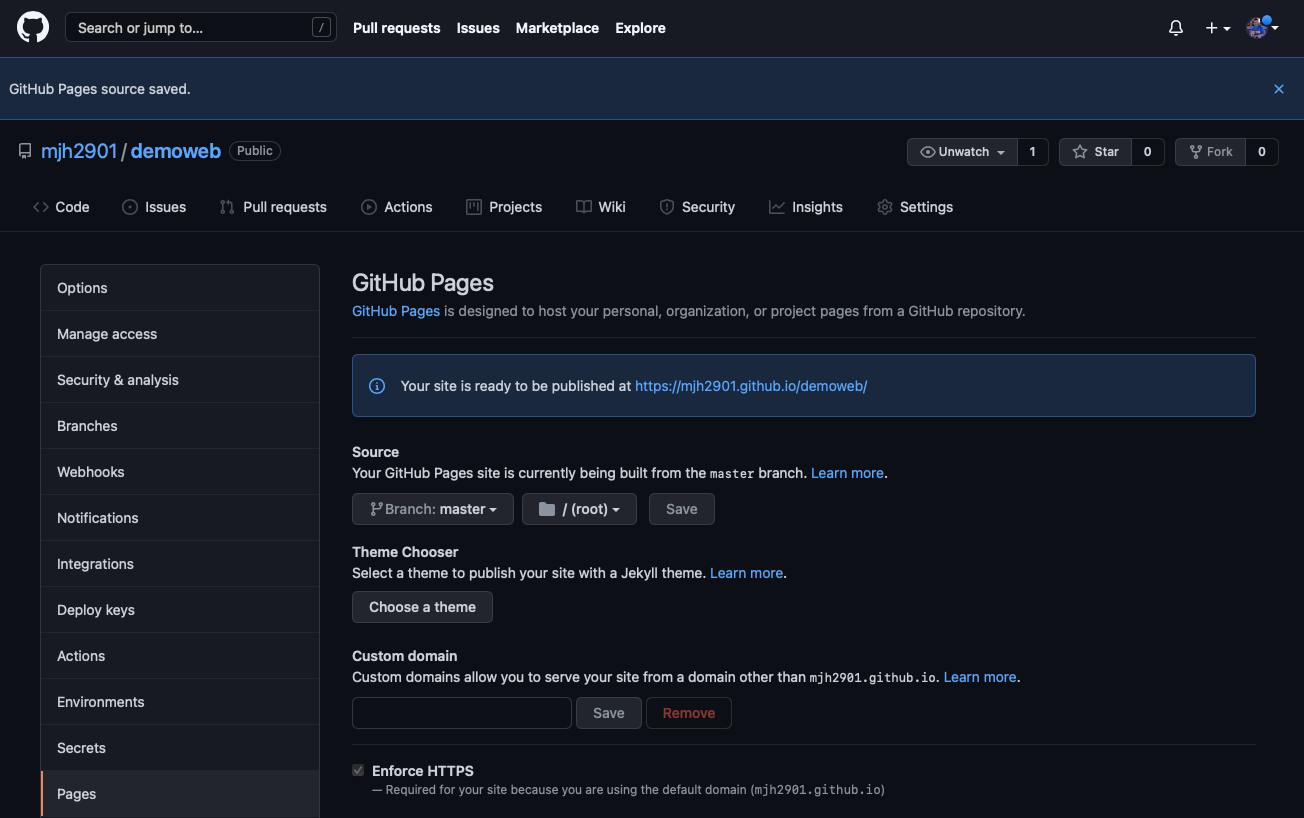Screen dimensions: 1304x818
Task: Open Learn more link under Source
Action: coord(847,473)
